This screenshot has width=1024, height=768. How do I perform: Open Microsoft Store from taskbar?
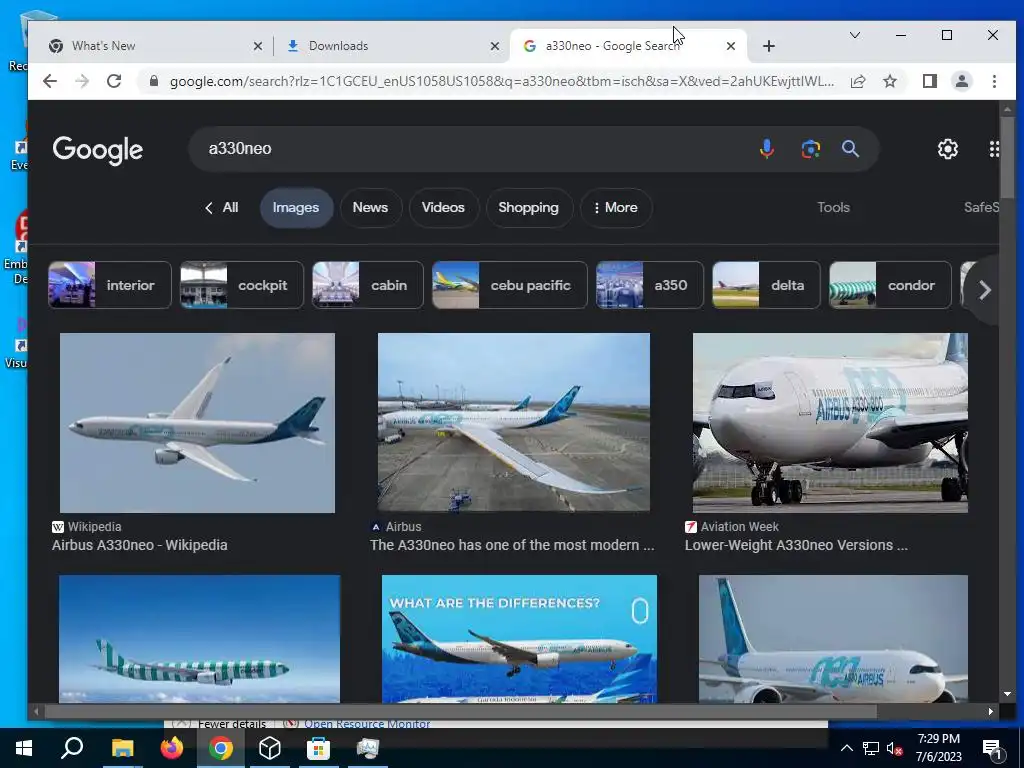(x=319, y=748)
